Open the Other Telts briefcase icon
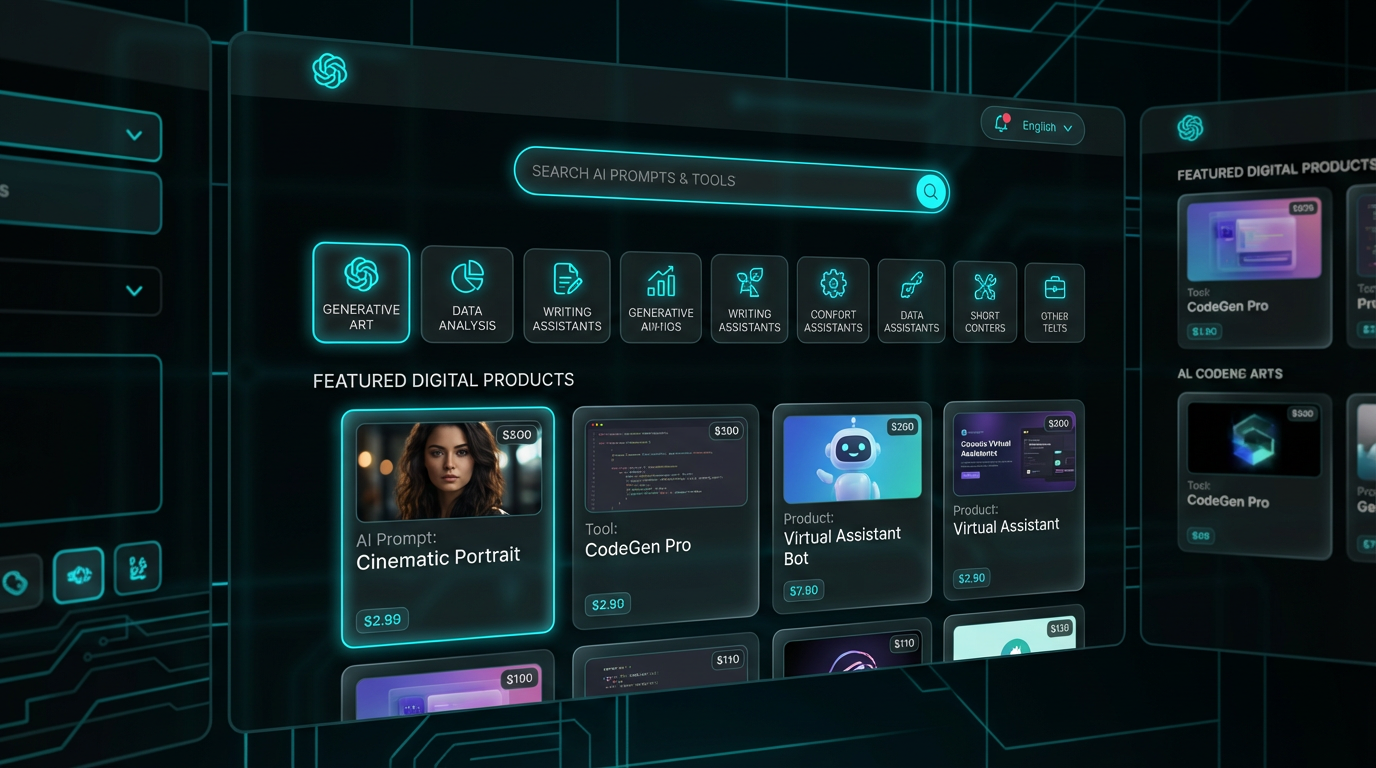The height and width of the screenshot is (768, 1376). 1055,289
